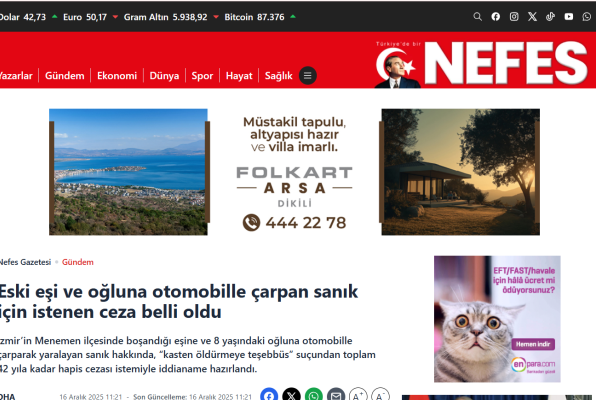Image resolution: width=600 pixels, height=400 pixels.
Task: Increase article font size with A+
Action: (358, 395)
